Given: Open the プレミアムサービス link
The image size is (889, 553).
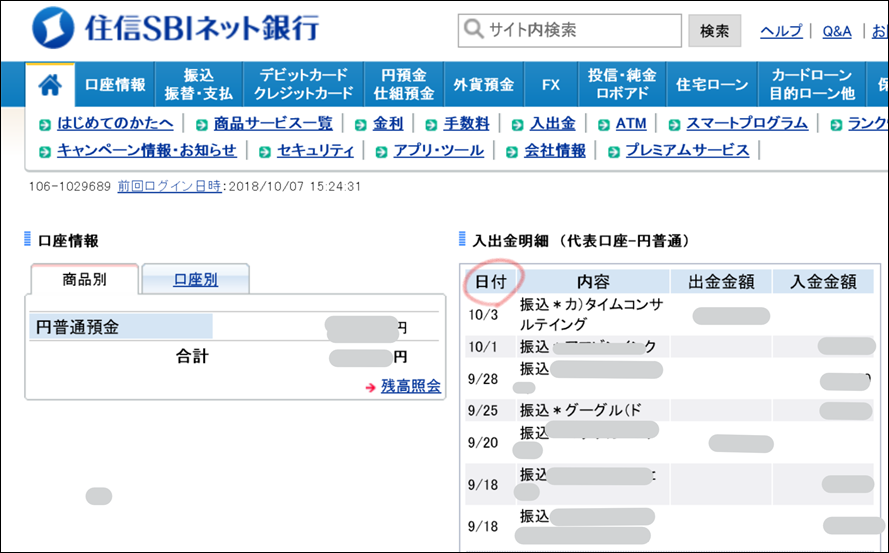Looking at the screenshot, I should point(687,150).
